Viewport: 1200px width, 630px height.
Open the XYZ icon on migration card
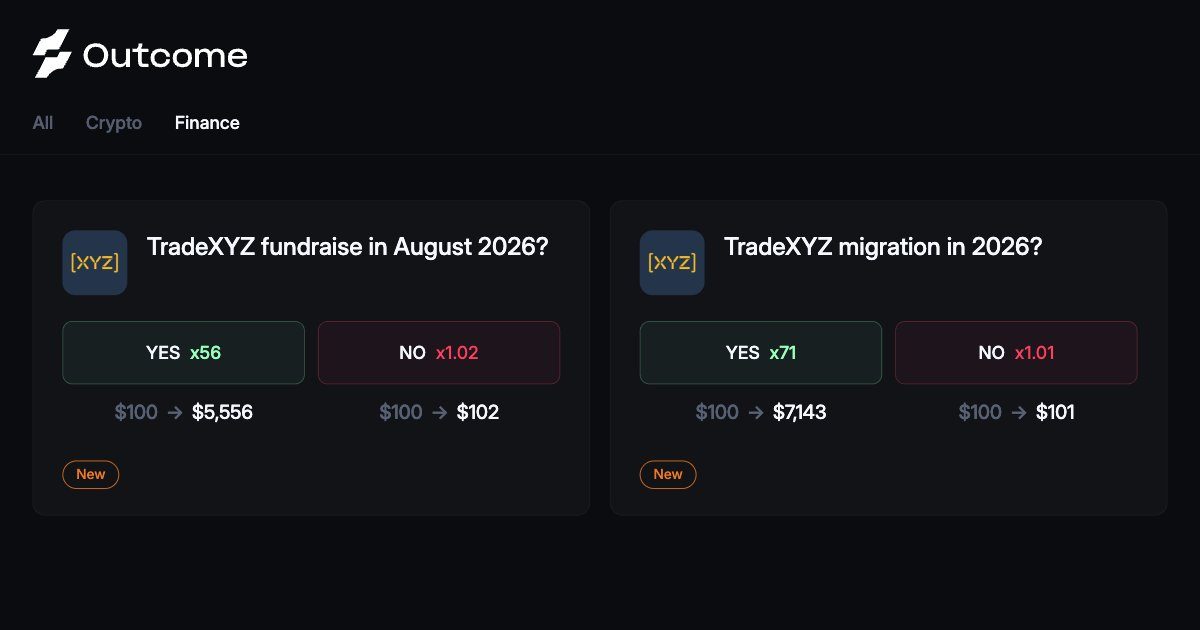click(672, 263)
